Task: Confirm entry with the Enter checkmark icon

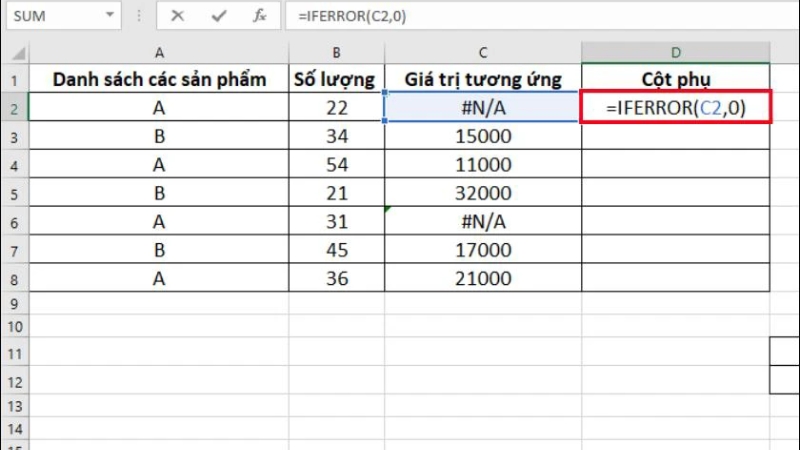Action: (x=218, y=16)
